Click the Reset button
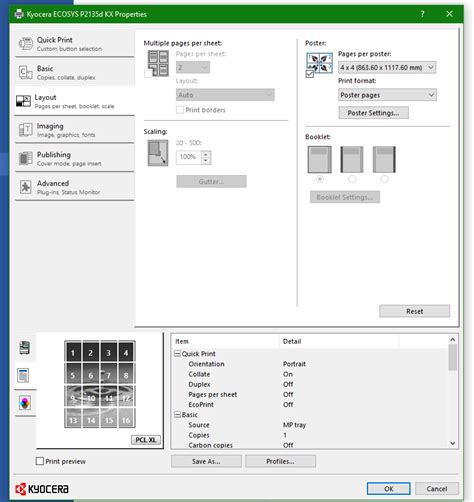This screenshot has height=502, width=474. [414, 311]
